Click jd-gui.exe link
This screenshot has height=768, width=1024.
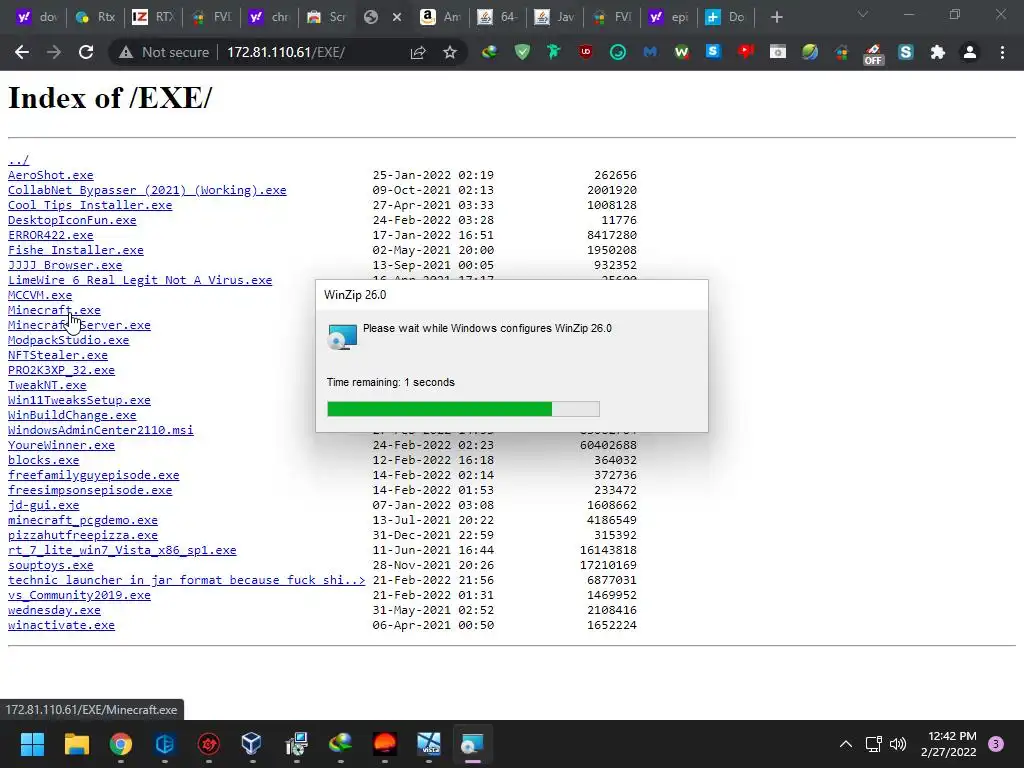pyautogui.click(x=43, y=505)
